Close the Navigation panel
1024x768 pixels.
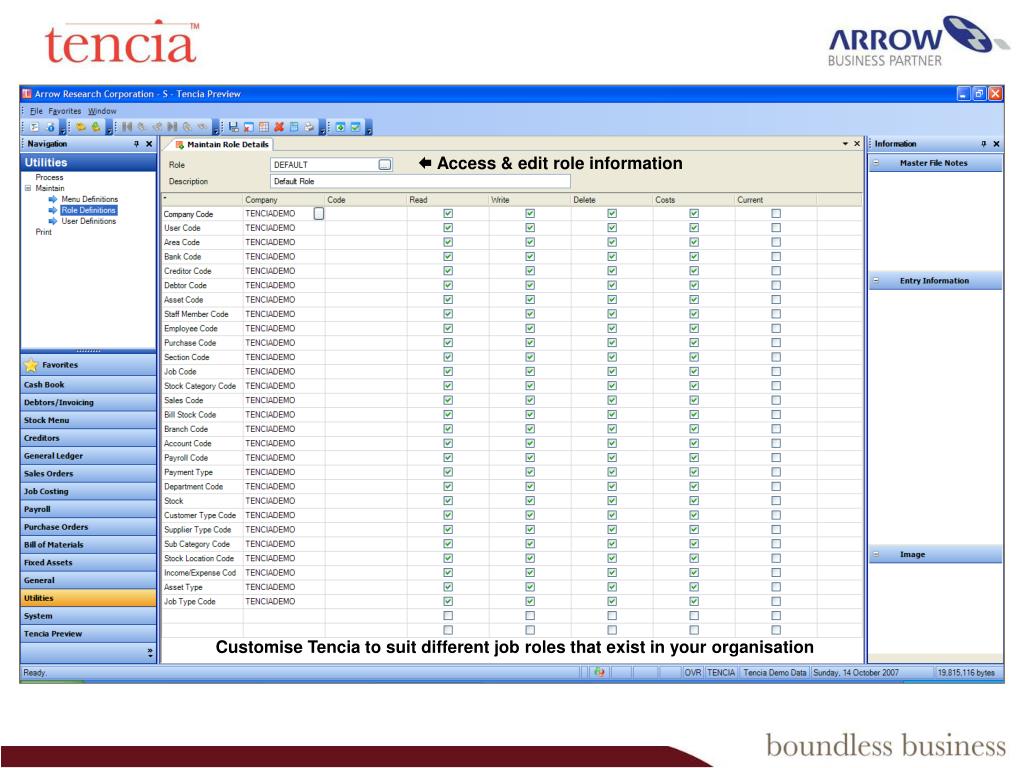point(149,144)
